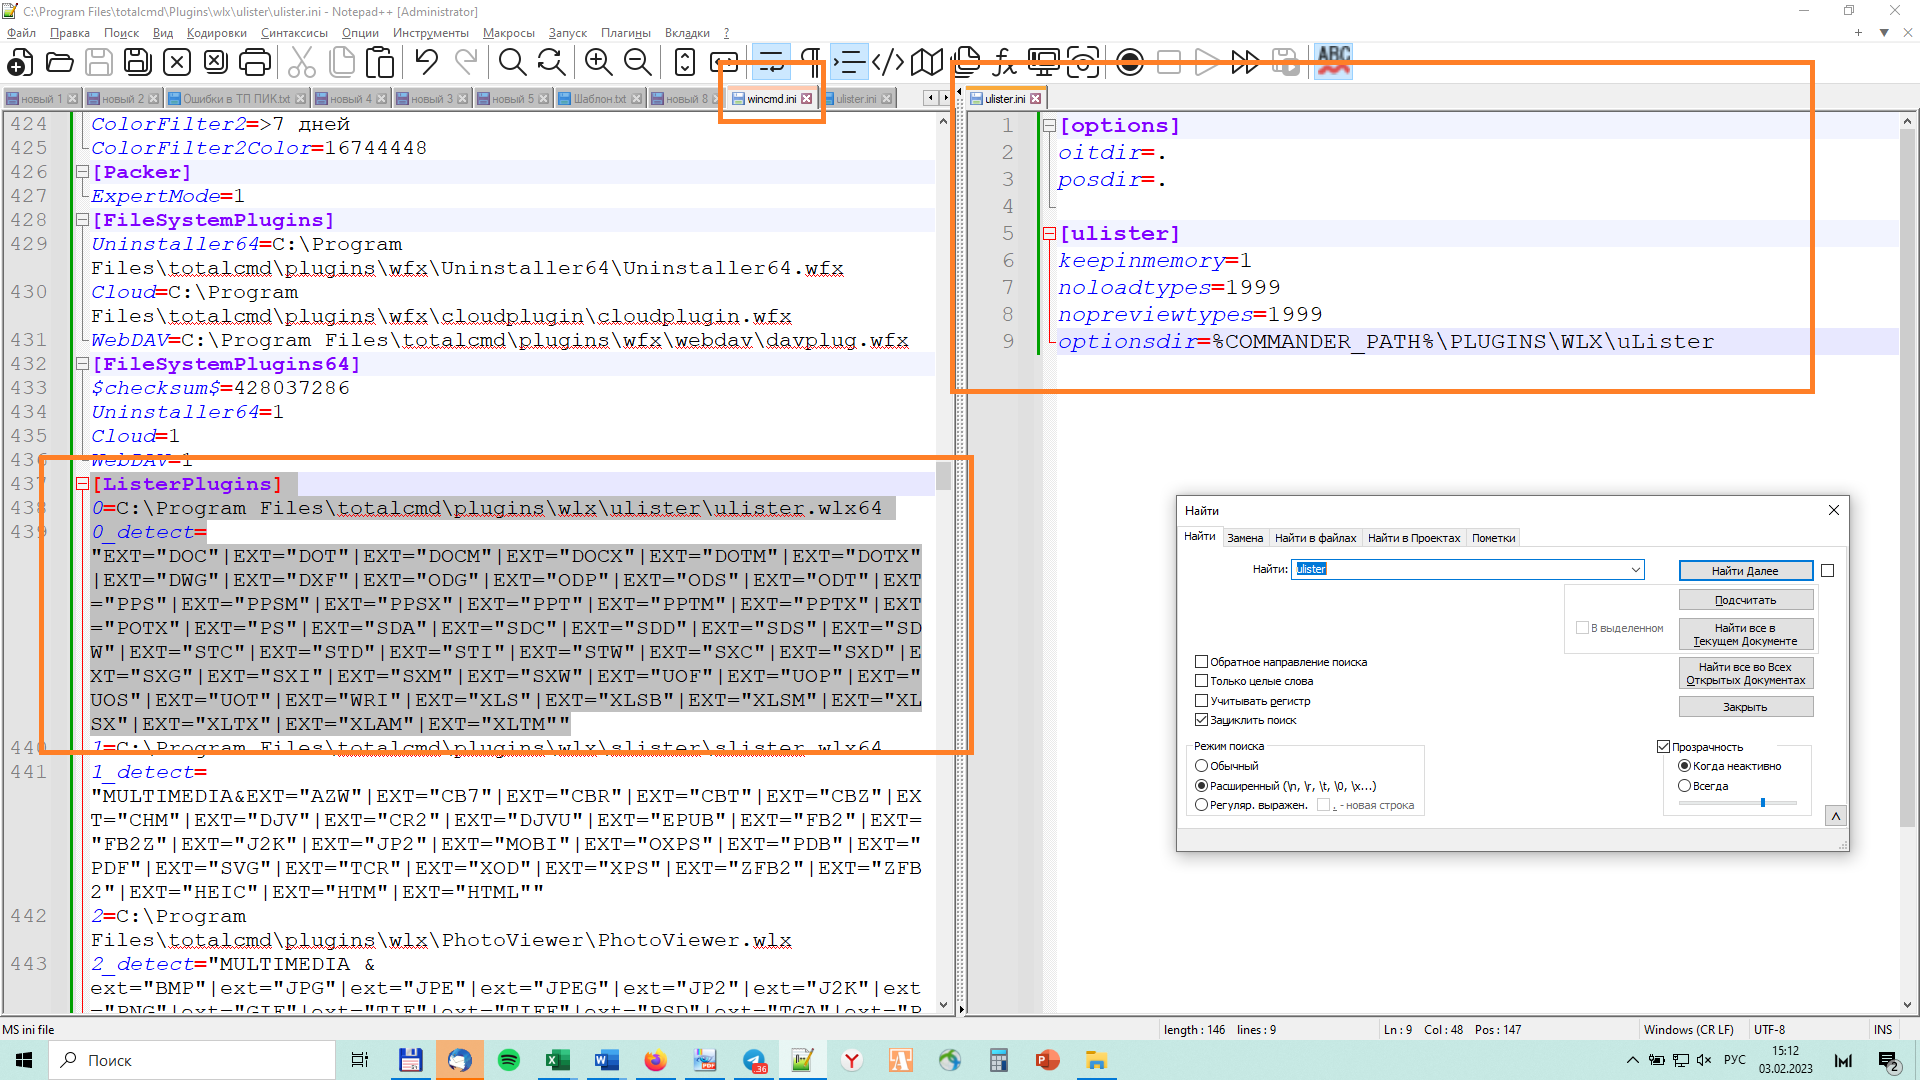Toggle the spell check ABC icon

pyautogui.click(x=1333, y=61)
